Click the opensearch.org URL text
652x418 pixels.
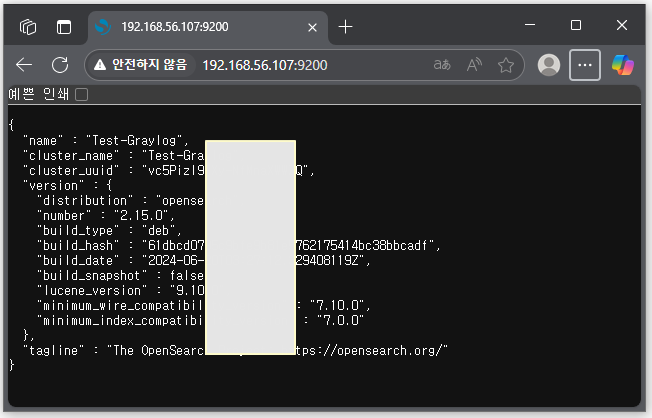pos(369,350)
